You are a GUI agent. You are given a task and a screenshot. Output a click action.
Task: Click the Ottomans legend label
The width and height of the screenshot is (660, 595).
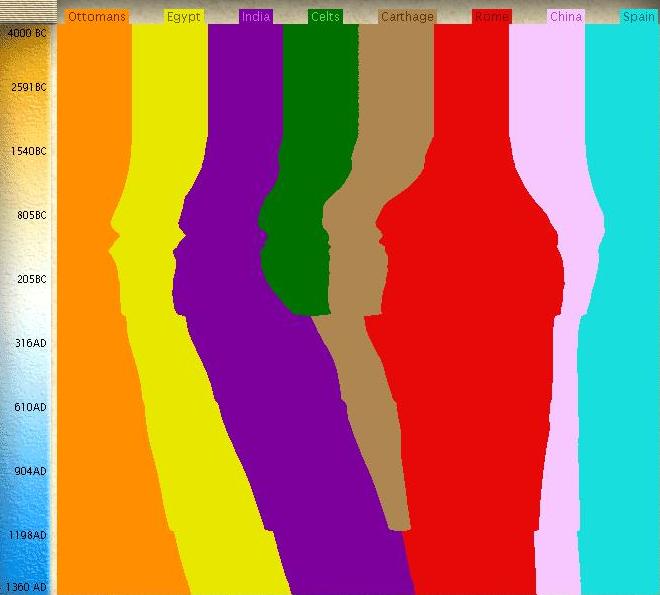coord(97,16)
